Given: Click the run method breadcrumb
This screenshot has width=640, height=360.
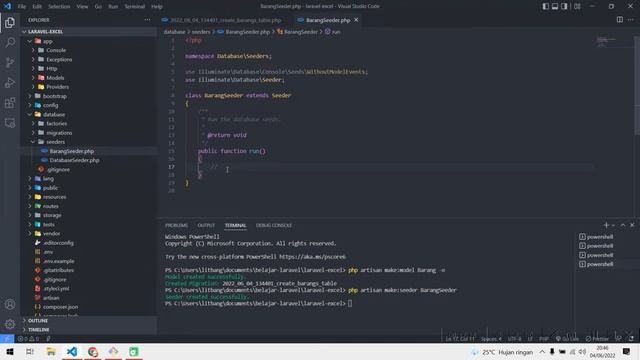Looking at the screenshot, I should tap(333, 31).
